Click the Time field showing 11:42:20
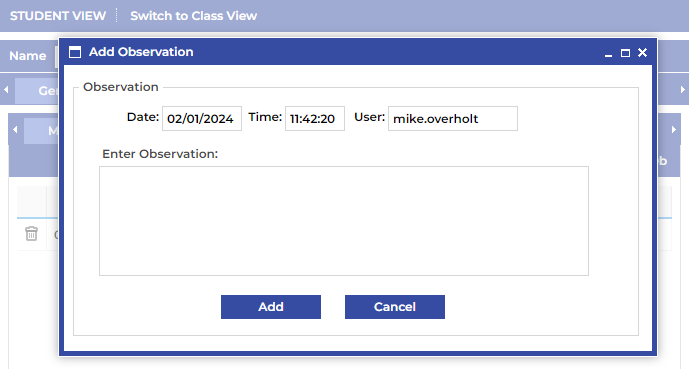Screen dimensions: 689x369 pyautogui.click(x=315, y=119)
